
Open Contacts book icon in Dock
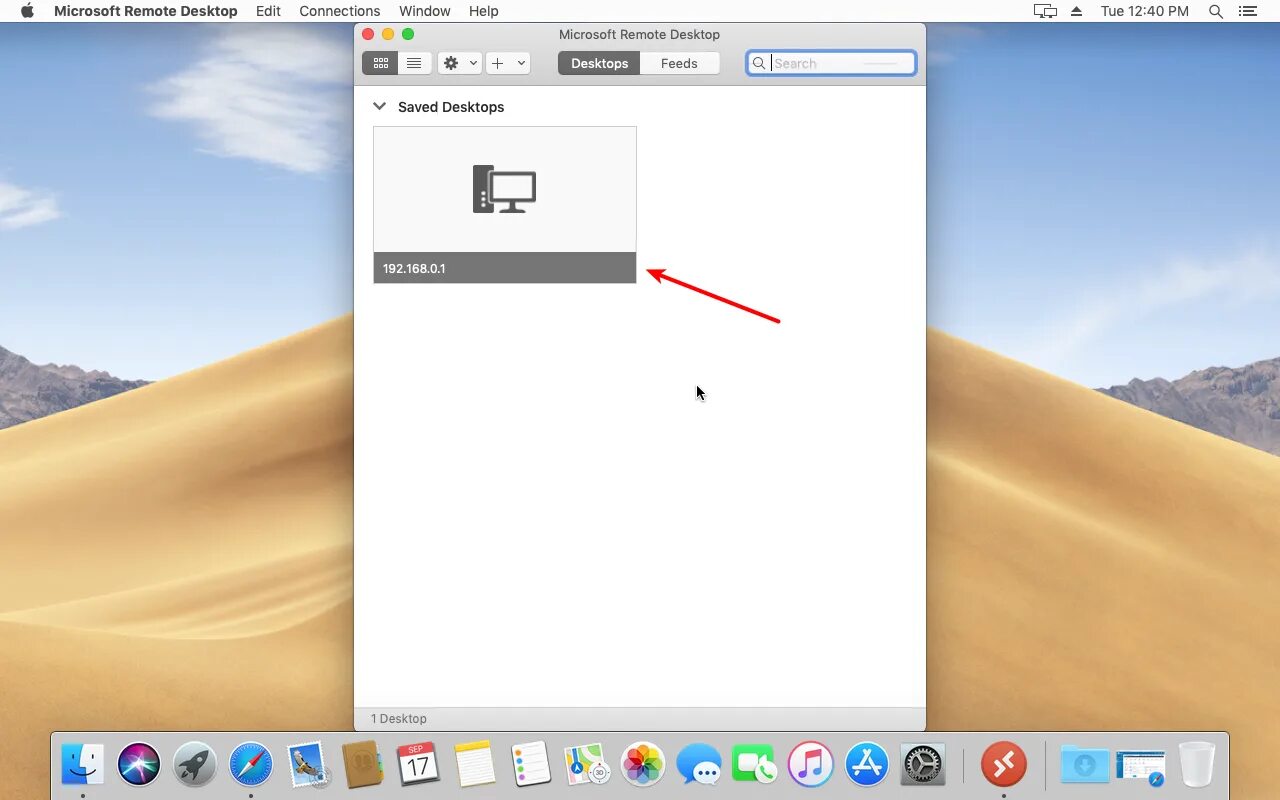coord(363,765)
